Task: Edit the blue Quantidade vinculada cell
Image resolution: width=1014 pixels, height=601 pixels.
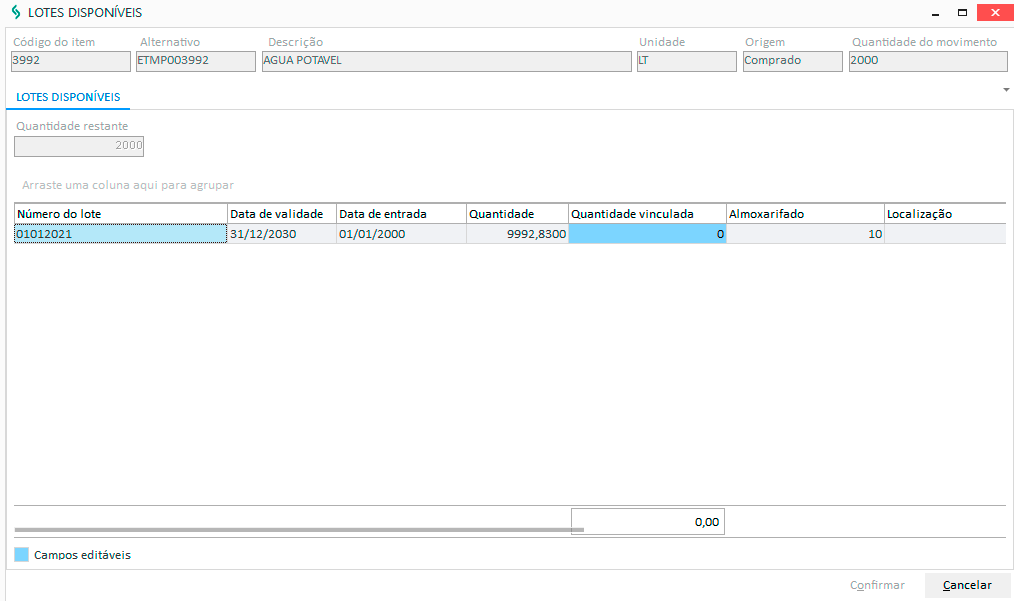Action: click(x=647, y=234)
